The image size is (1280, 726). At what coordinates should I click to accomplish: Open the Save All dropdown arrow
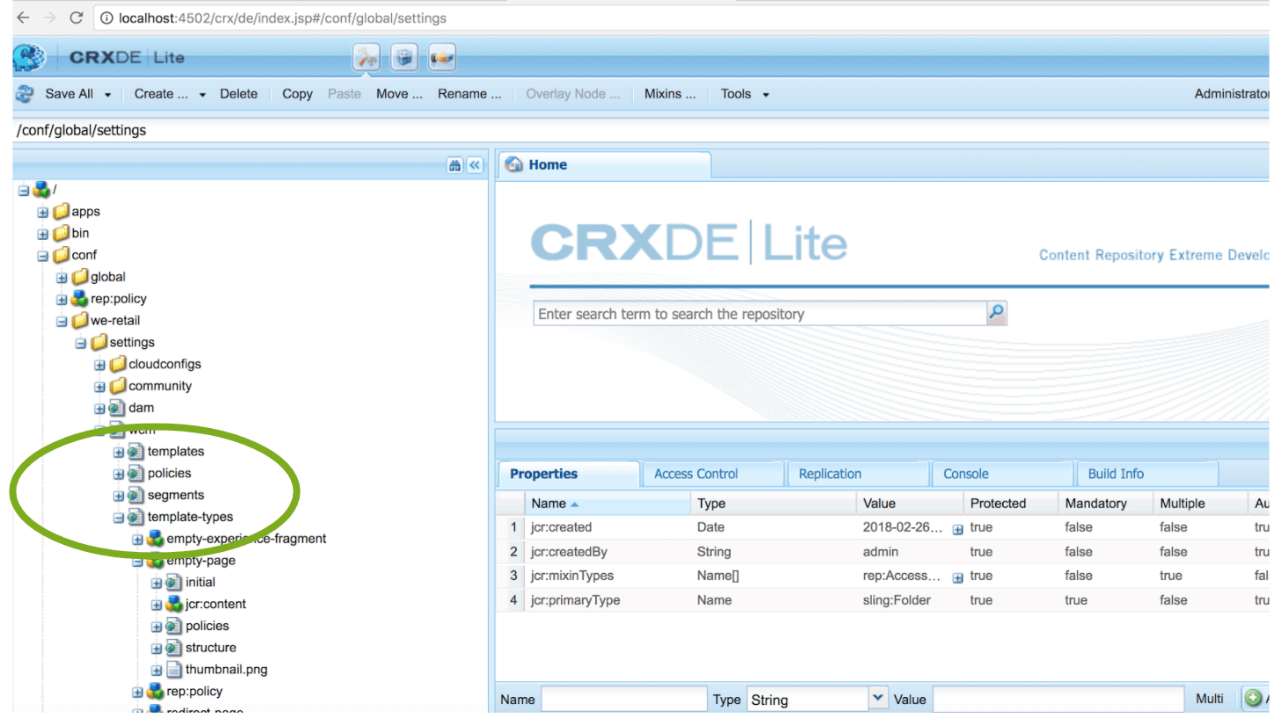point(110,94)
